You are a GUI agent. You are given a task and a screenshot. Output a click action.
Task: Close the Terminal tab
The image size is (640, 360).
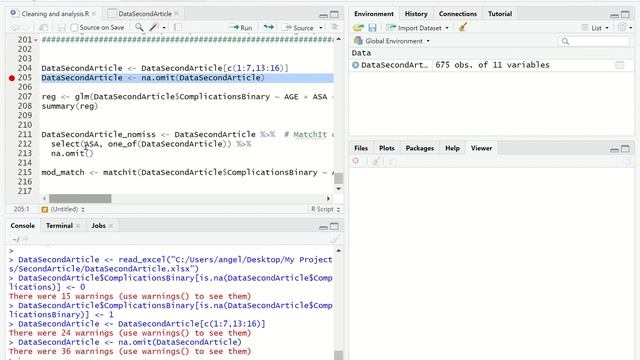[x=78, y=226]
